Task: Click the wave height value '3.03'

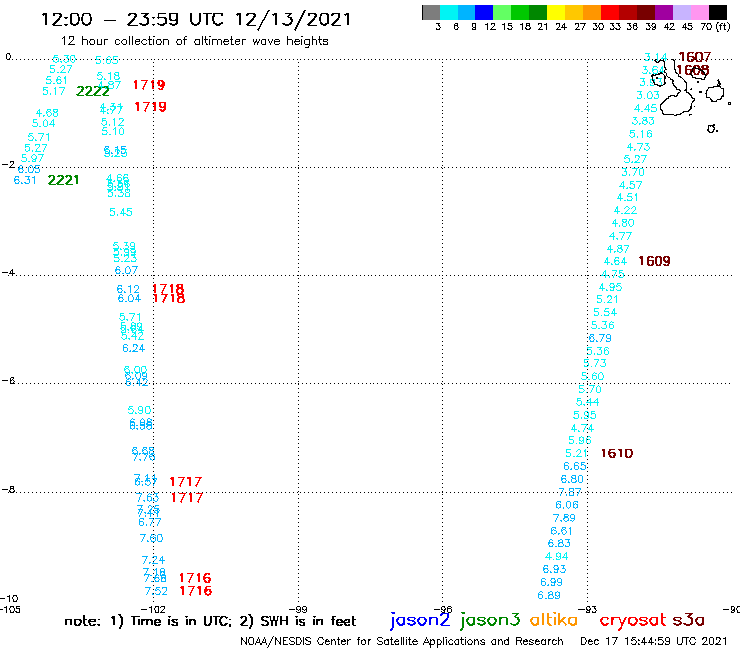Action: (648, 95)
